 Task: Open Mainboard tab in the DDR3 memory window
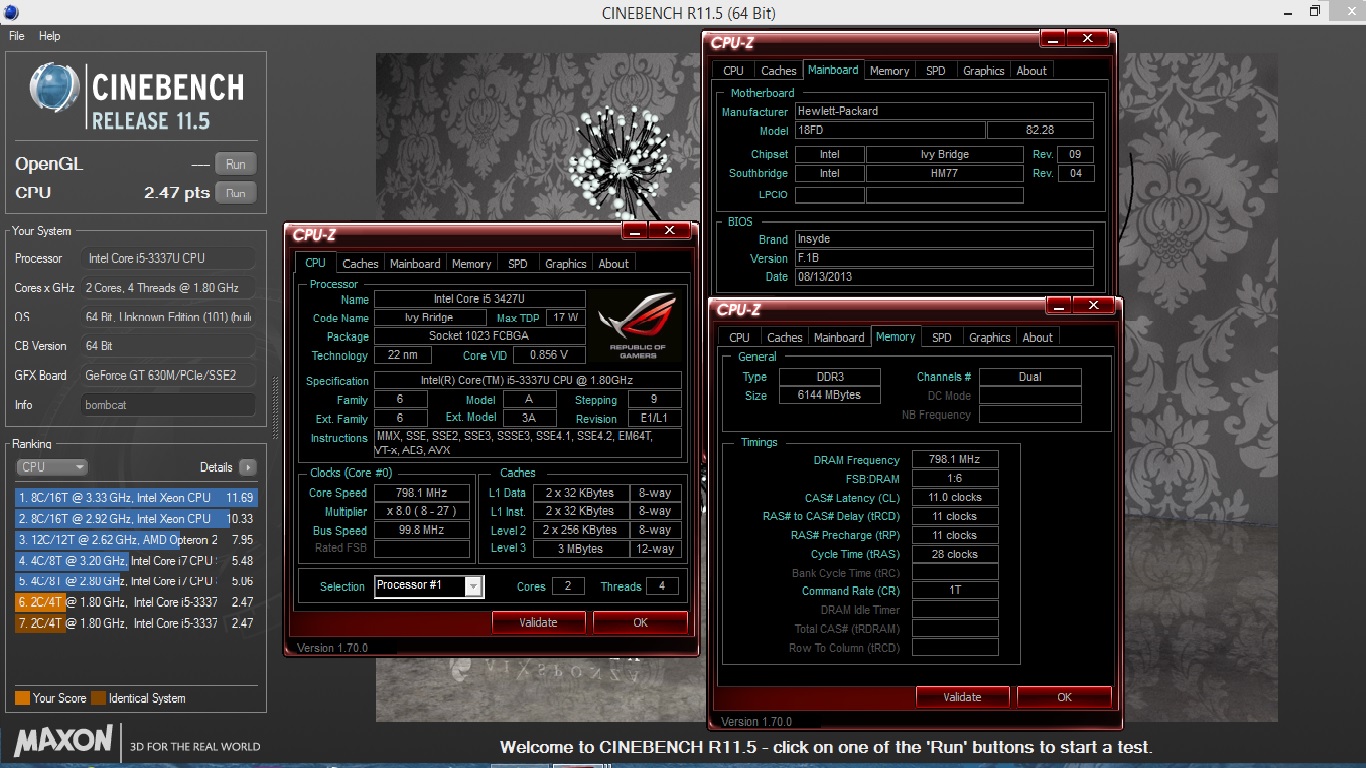tap(839, 338)
